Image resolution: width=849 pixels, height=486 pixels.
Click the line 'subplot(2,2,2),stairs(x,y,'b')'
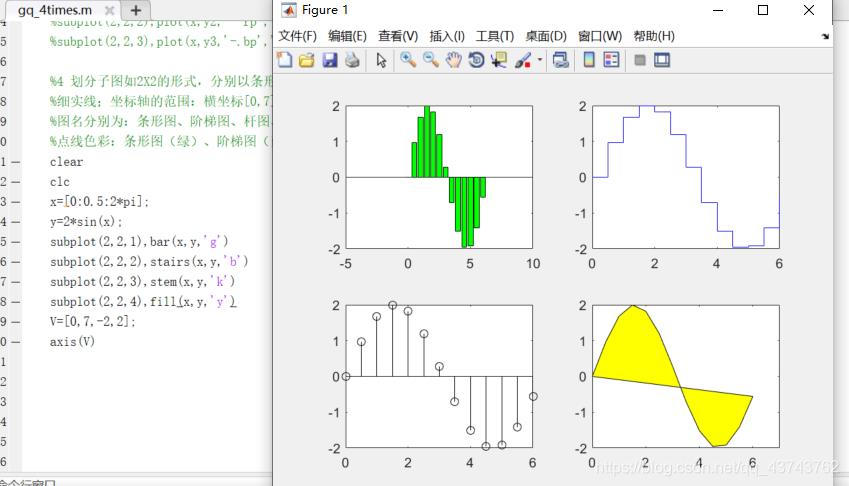pos(149,262)
